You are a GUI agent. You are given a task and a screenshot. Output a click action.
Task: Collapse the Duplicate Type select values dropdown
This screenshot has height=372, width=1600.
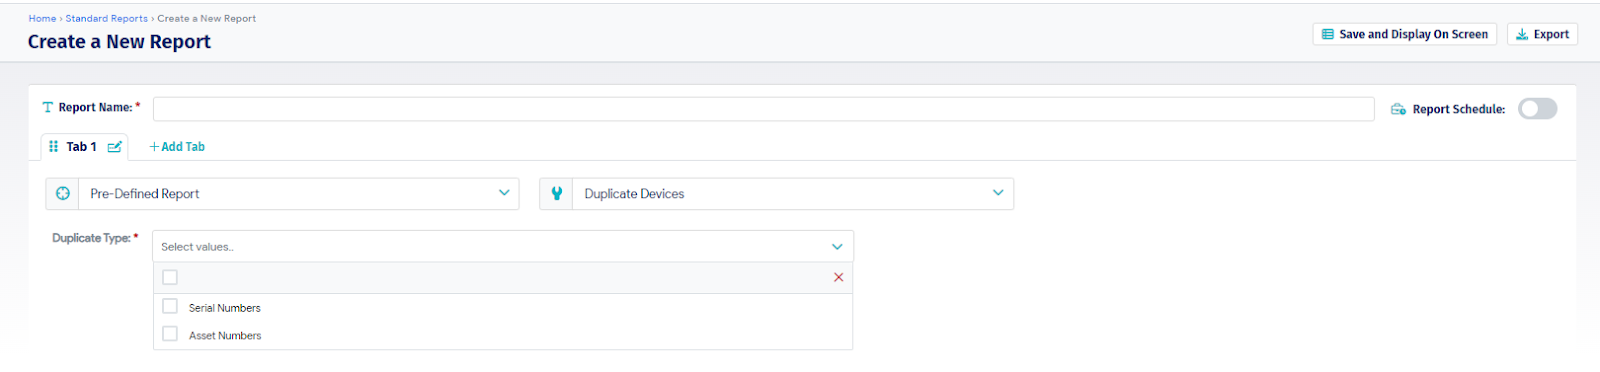[837, 247]
